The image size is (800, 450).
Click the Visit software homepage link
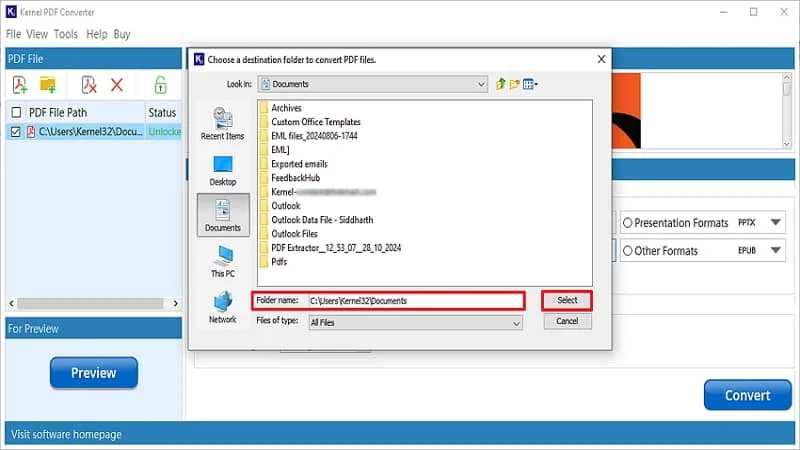(66, 434)
